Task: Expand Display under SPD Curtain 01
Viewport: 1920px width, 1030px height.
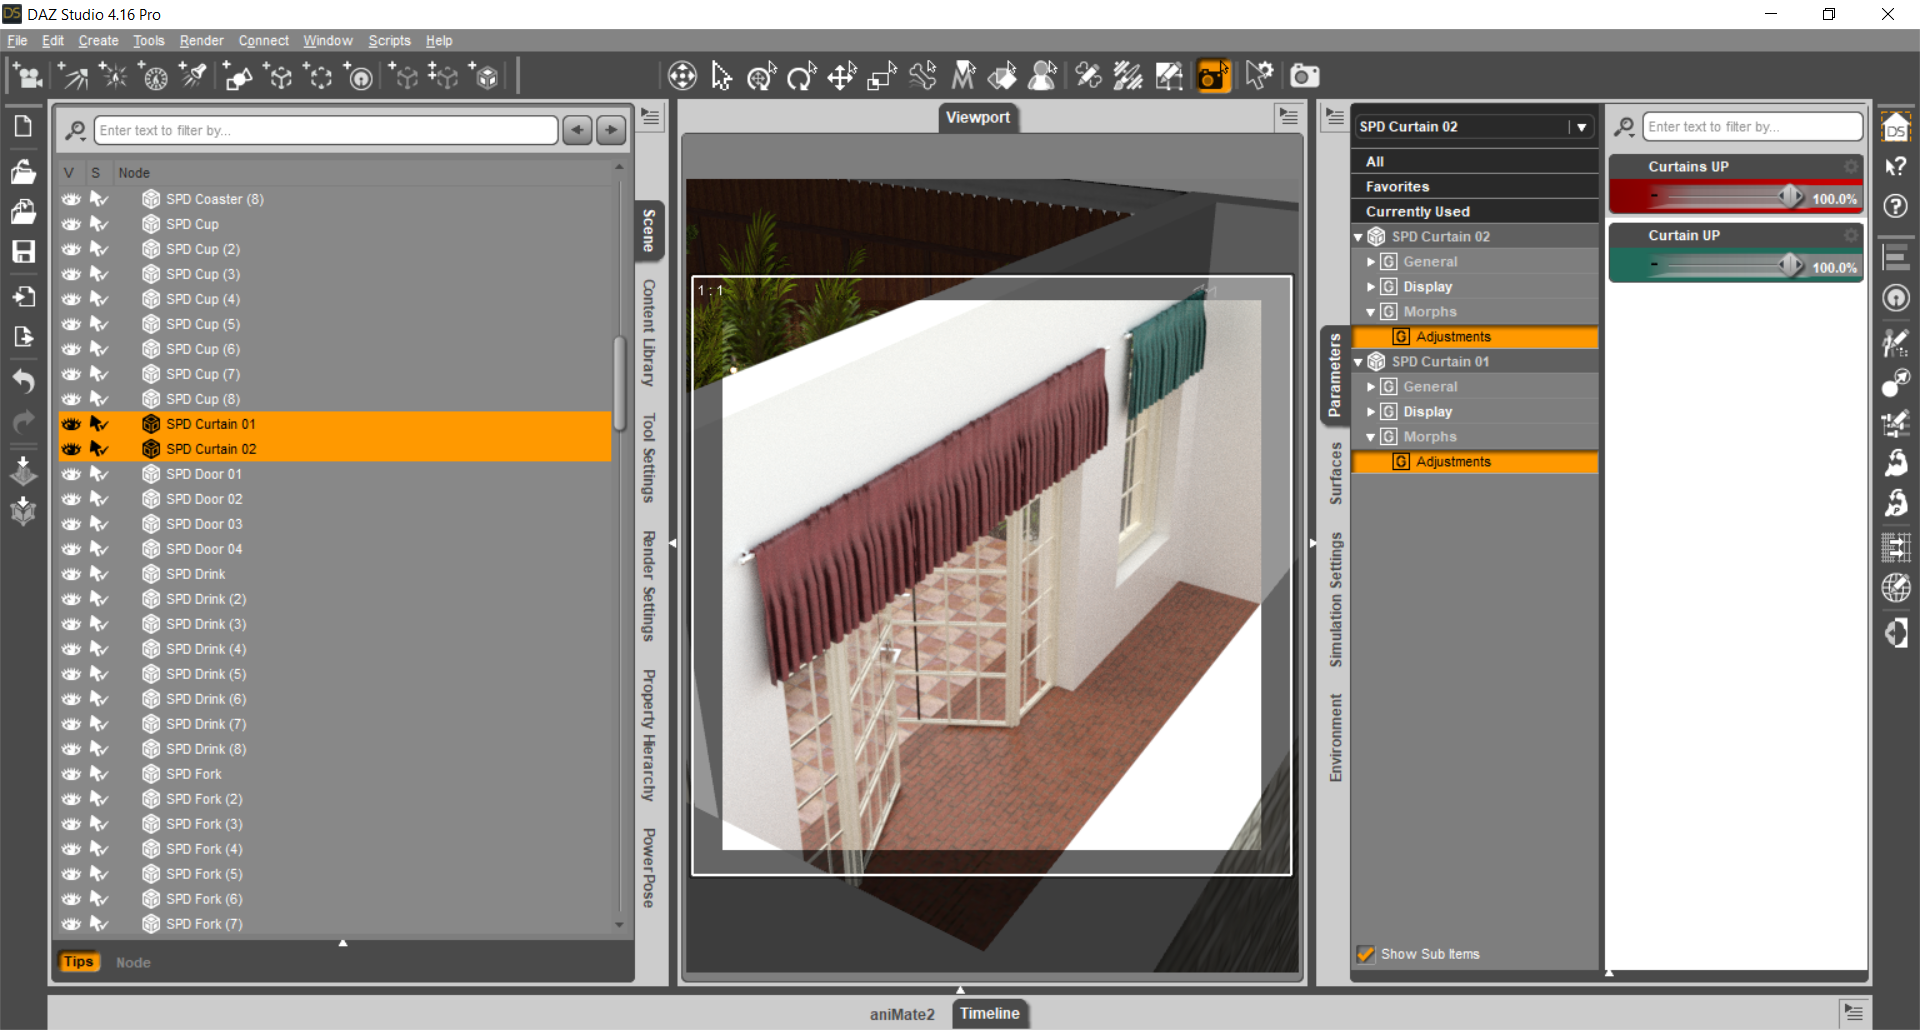Action: [x=1371, y=412]
